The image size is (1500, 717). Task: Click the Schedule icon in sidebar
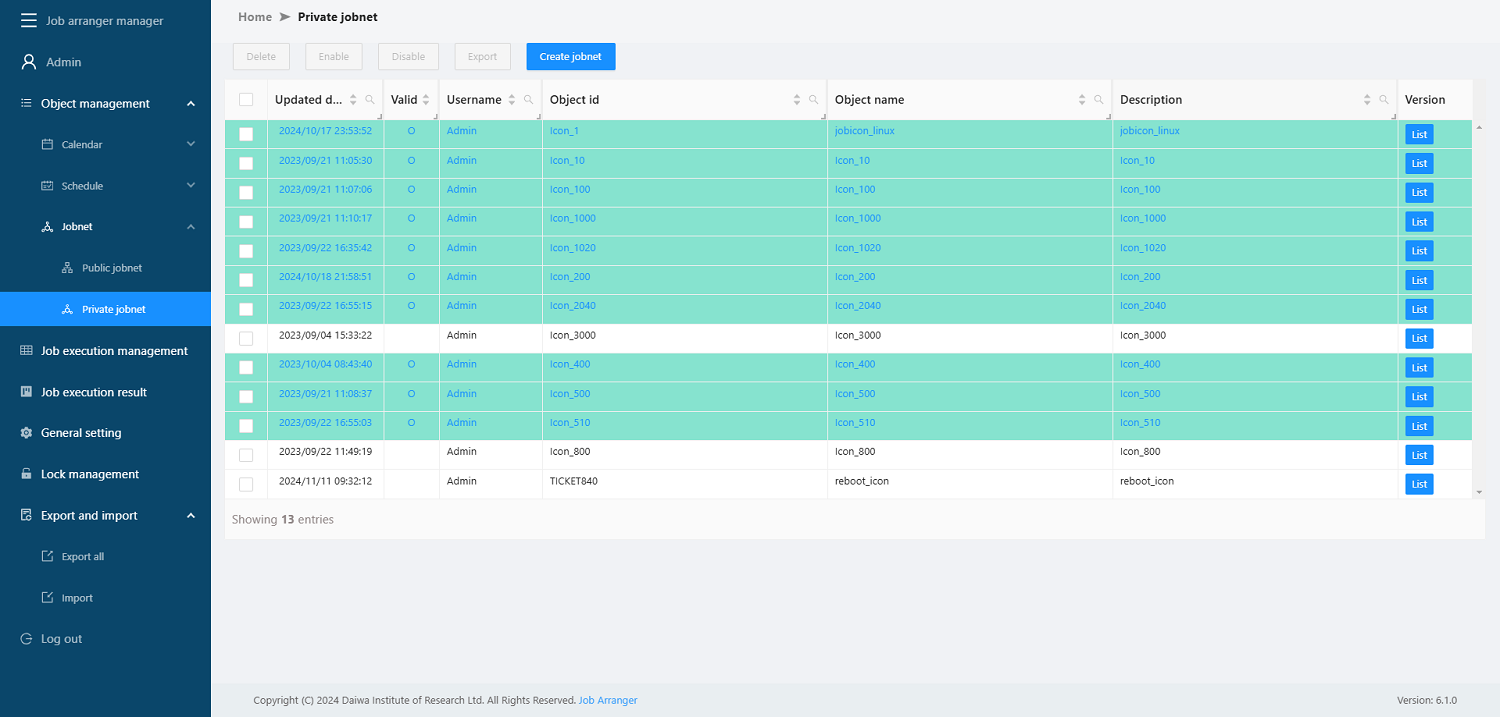[47, 186]
